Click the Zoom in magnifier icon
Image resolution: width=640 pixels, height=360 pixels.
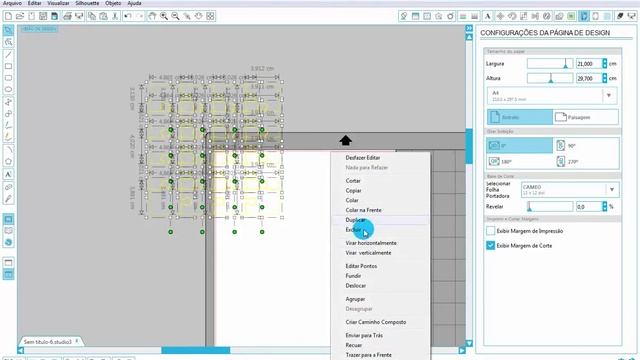[x=164, y=16]
